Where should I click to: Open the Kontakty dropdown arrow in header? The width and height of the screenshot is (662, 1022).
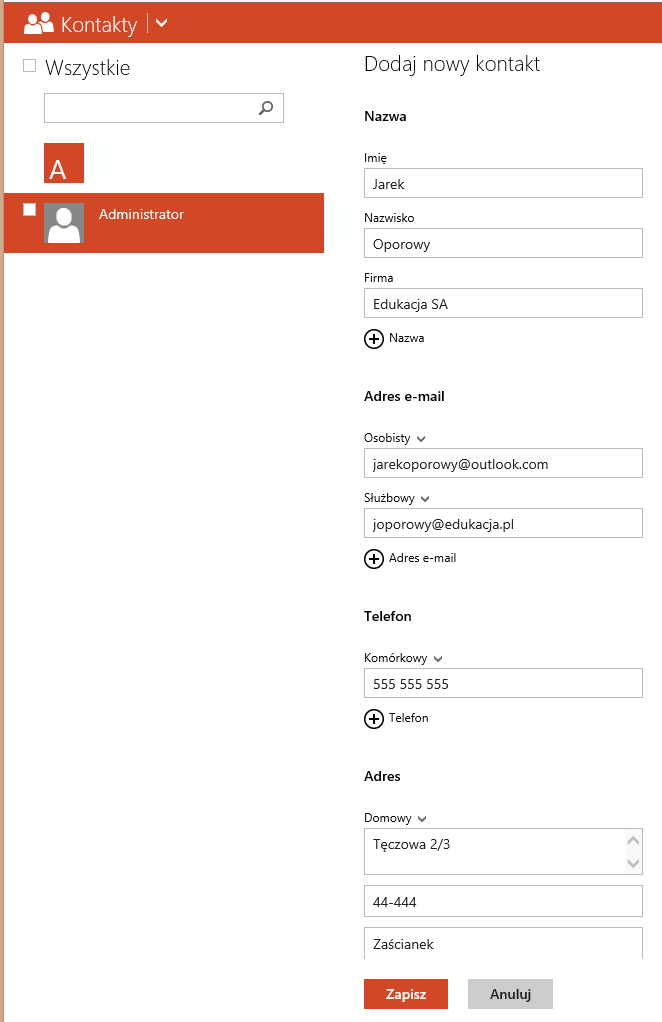[163, 23]
